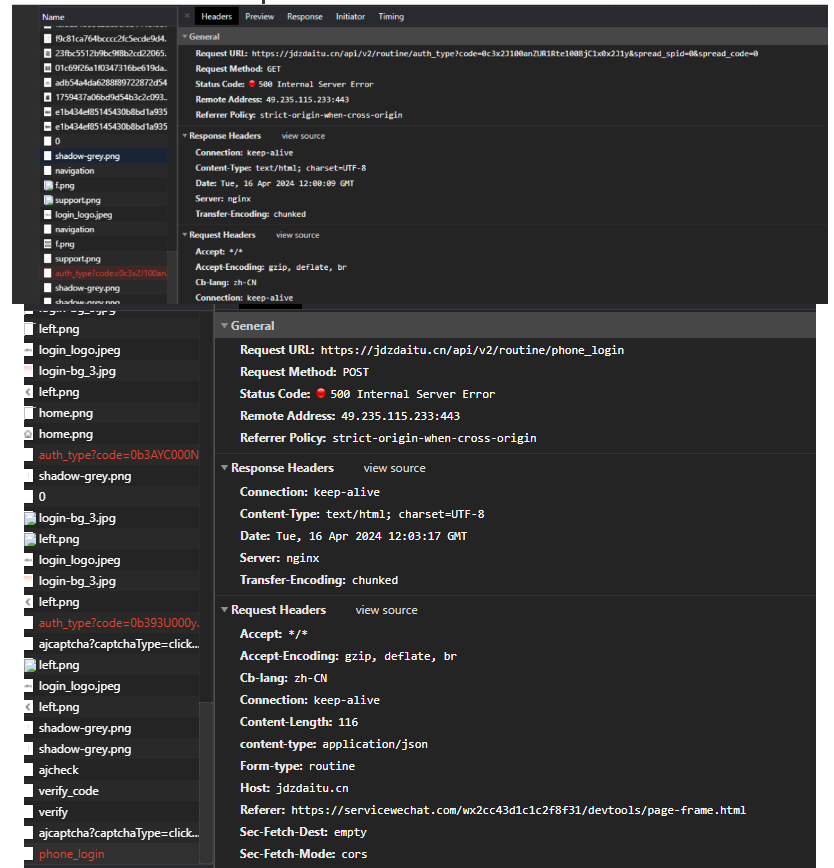Click icon beside adb54a4da6288 entry
Screen dimensions: 834x868
(x=47, y=82)
